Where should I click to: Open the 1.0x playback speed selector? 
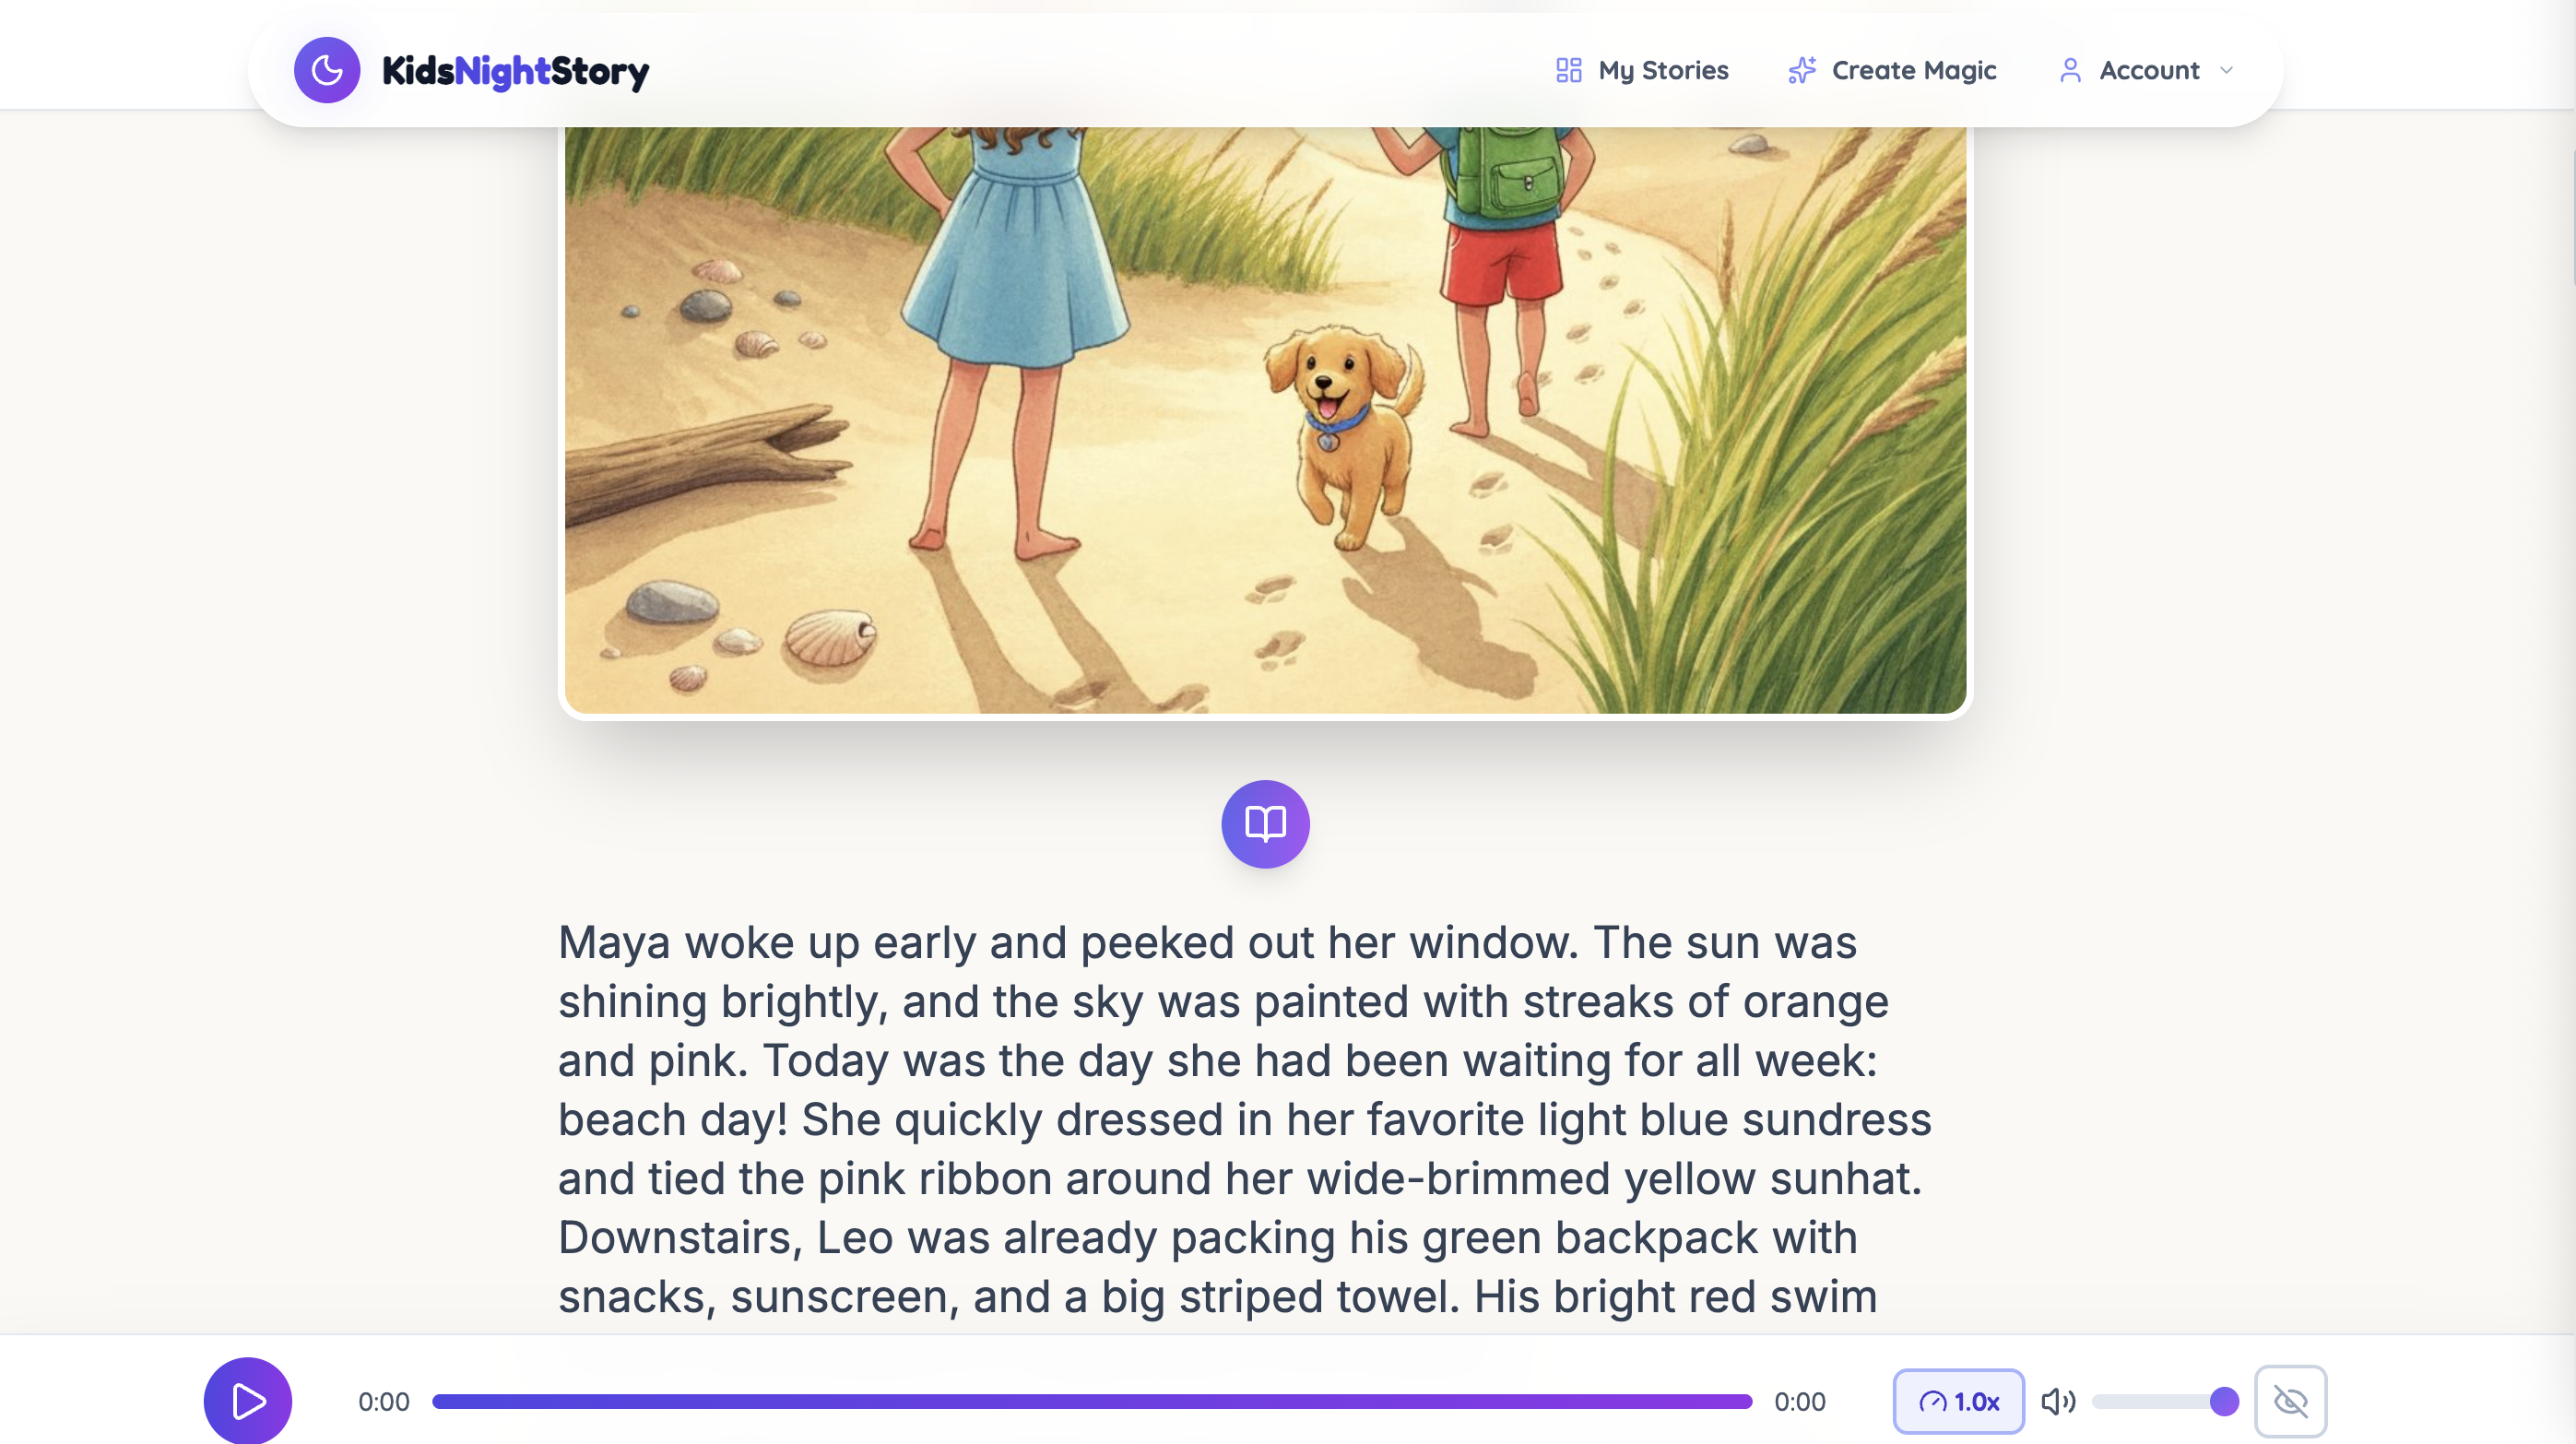pos(1959,1401)
